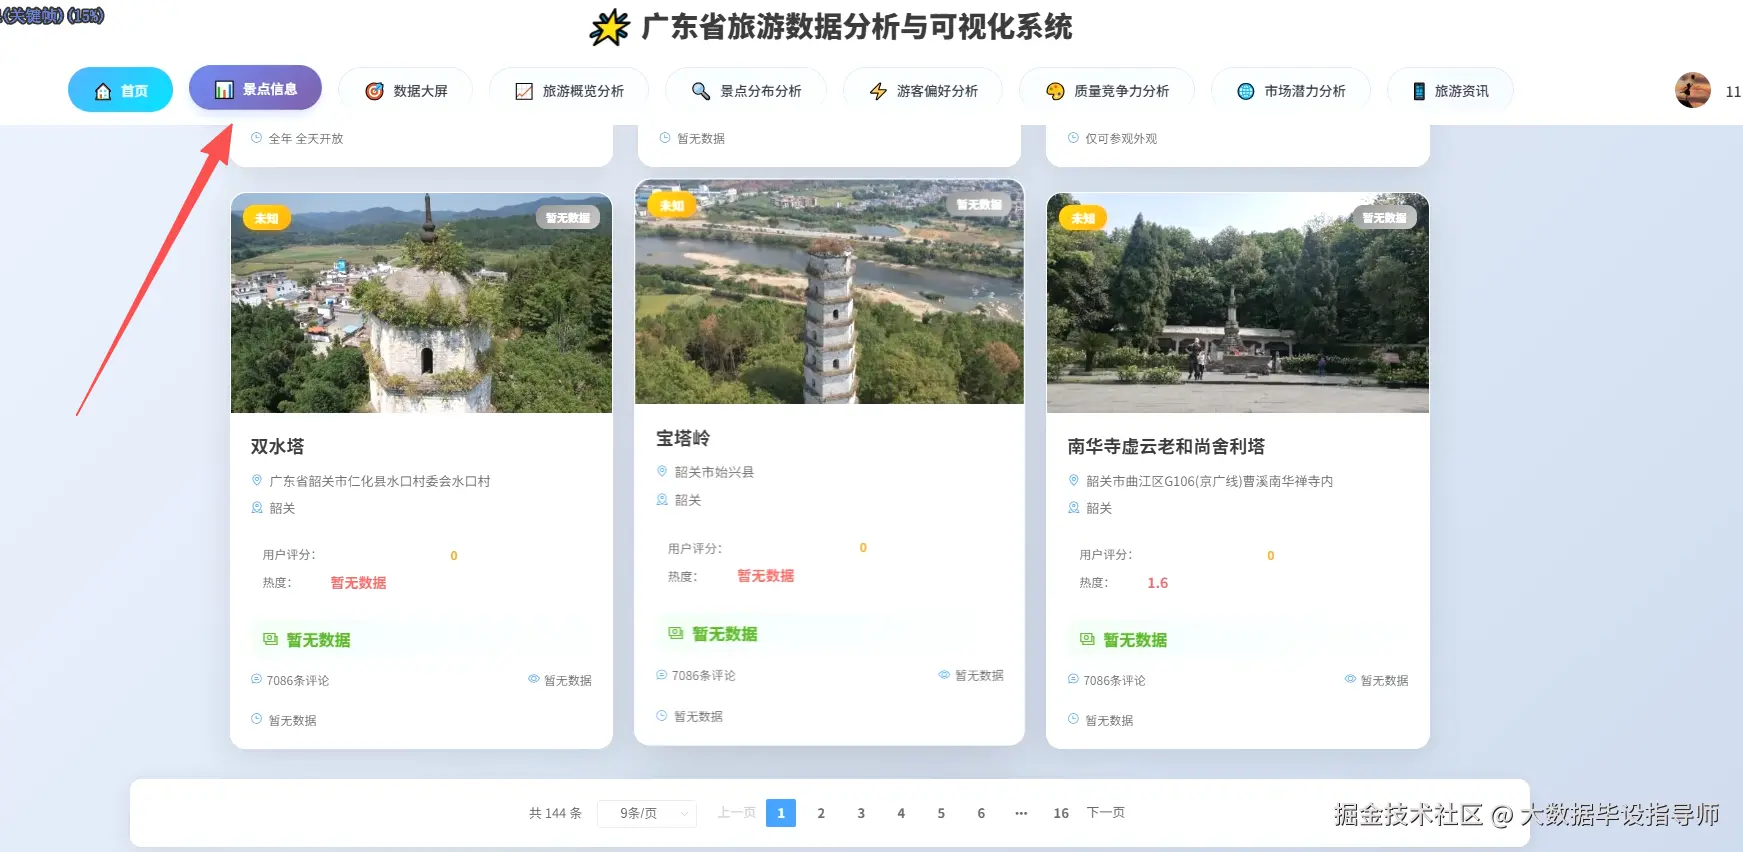The height and width of the screenshot is (852, 1743).
Task: Click the target icon of 数据大屏
Action: 374,91
